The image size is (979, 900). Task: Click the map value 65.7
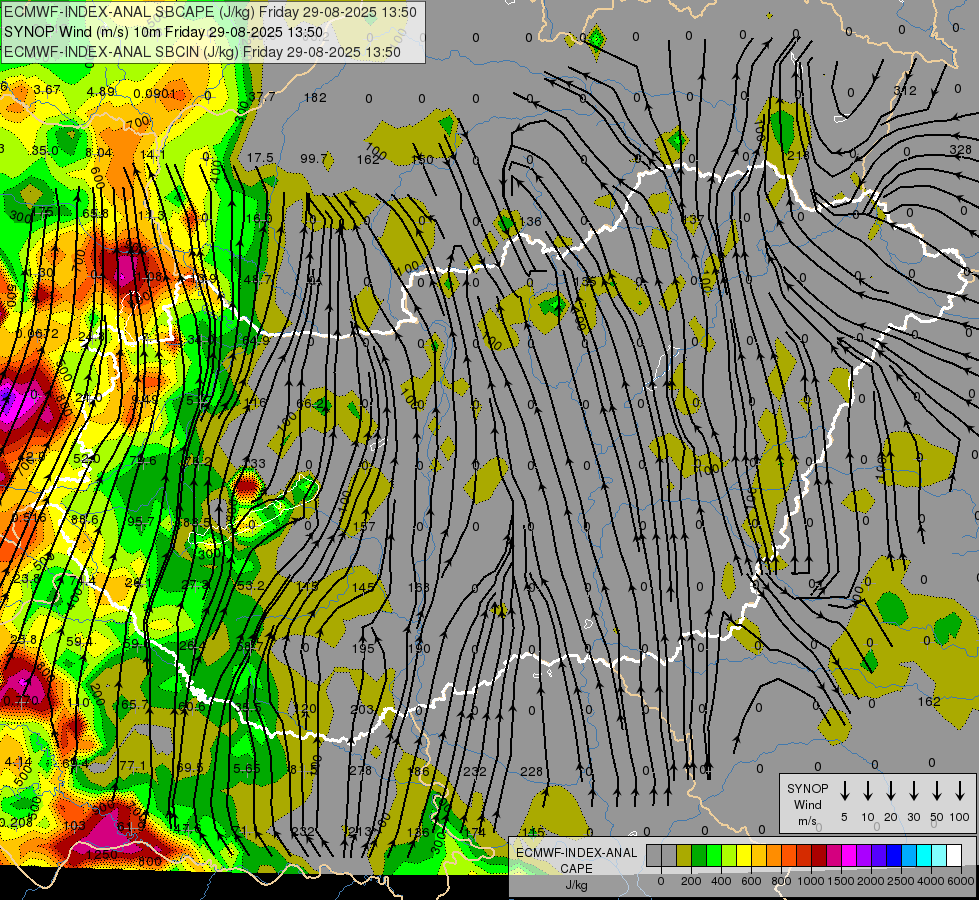134,705
